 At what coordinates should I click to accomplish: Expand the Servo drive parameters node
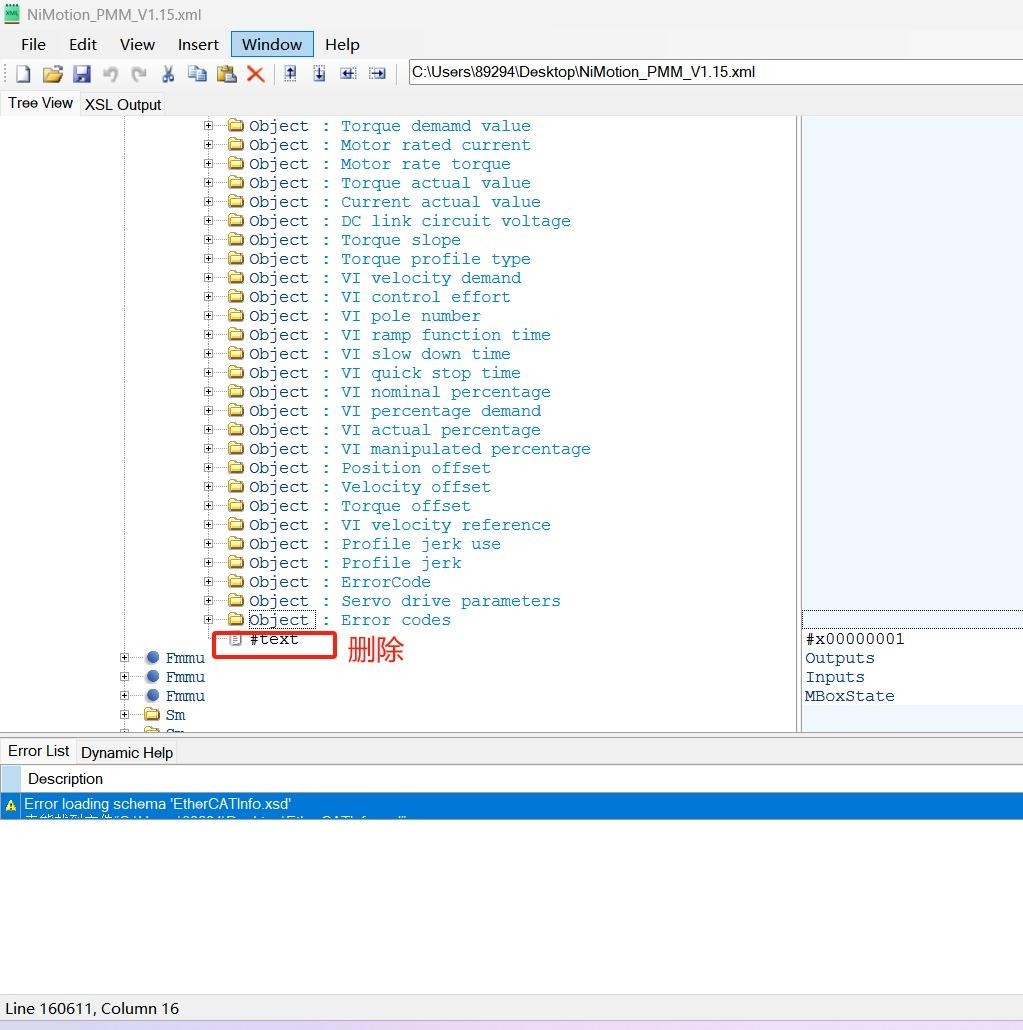(x=208, y=601)
